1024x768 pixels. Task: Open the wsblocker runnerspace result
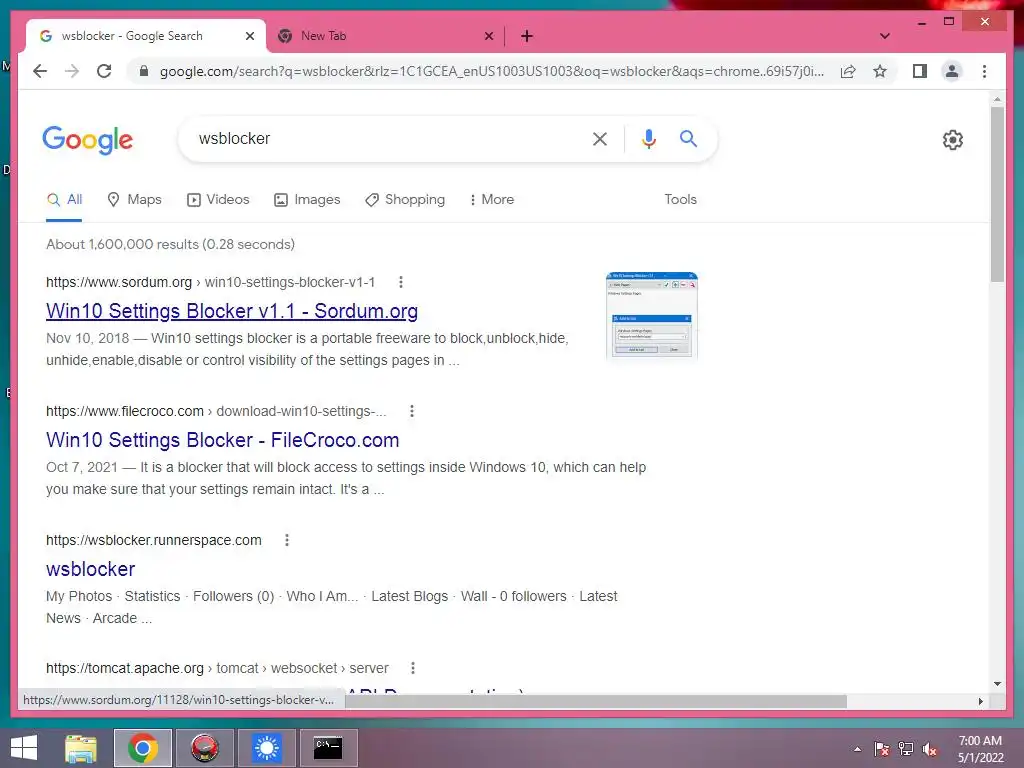coord(91,569)
